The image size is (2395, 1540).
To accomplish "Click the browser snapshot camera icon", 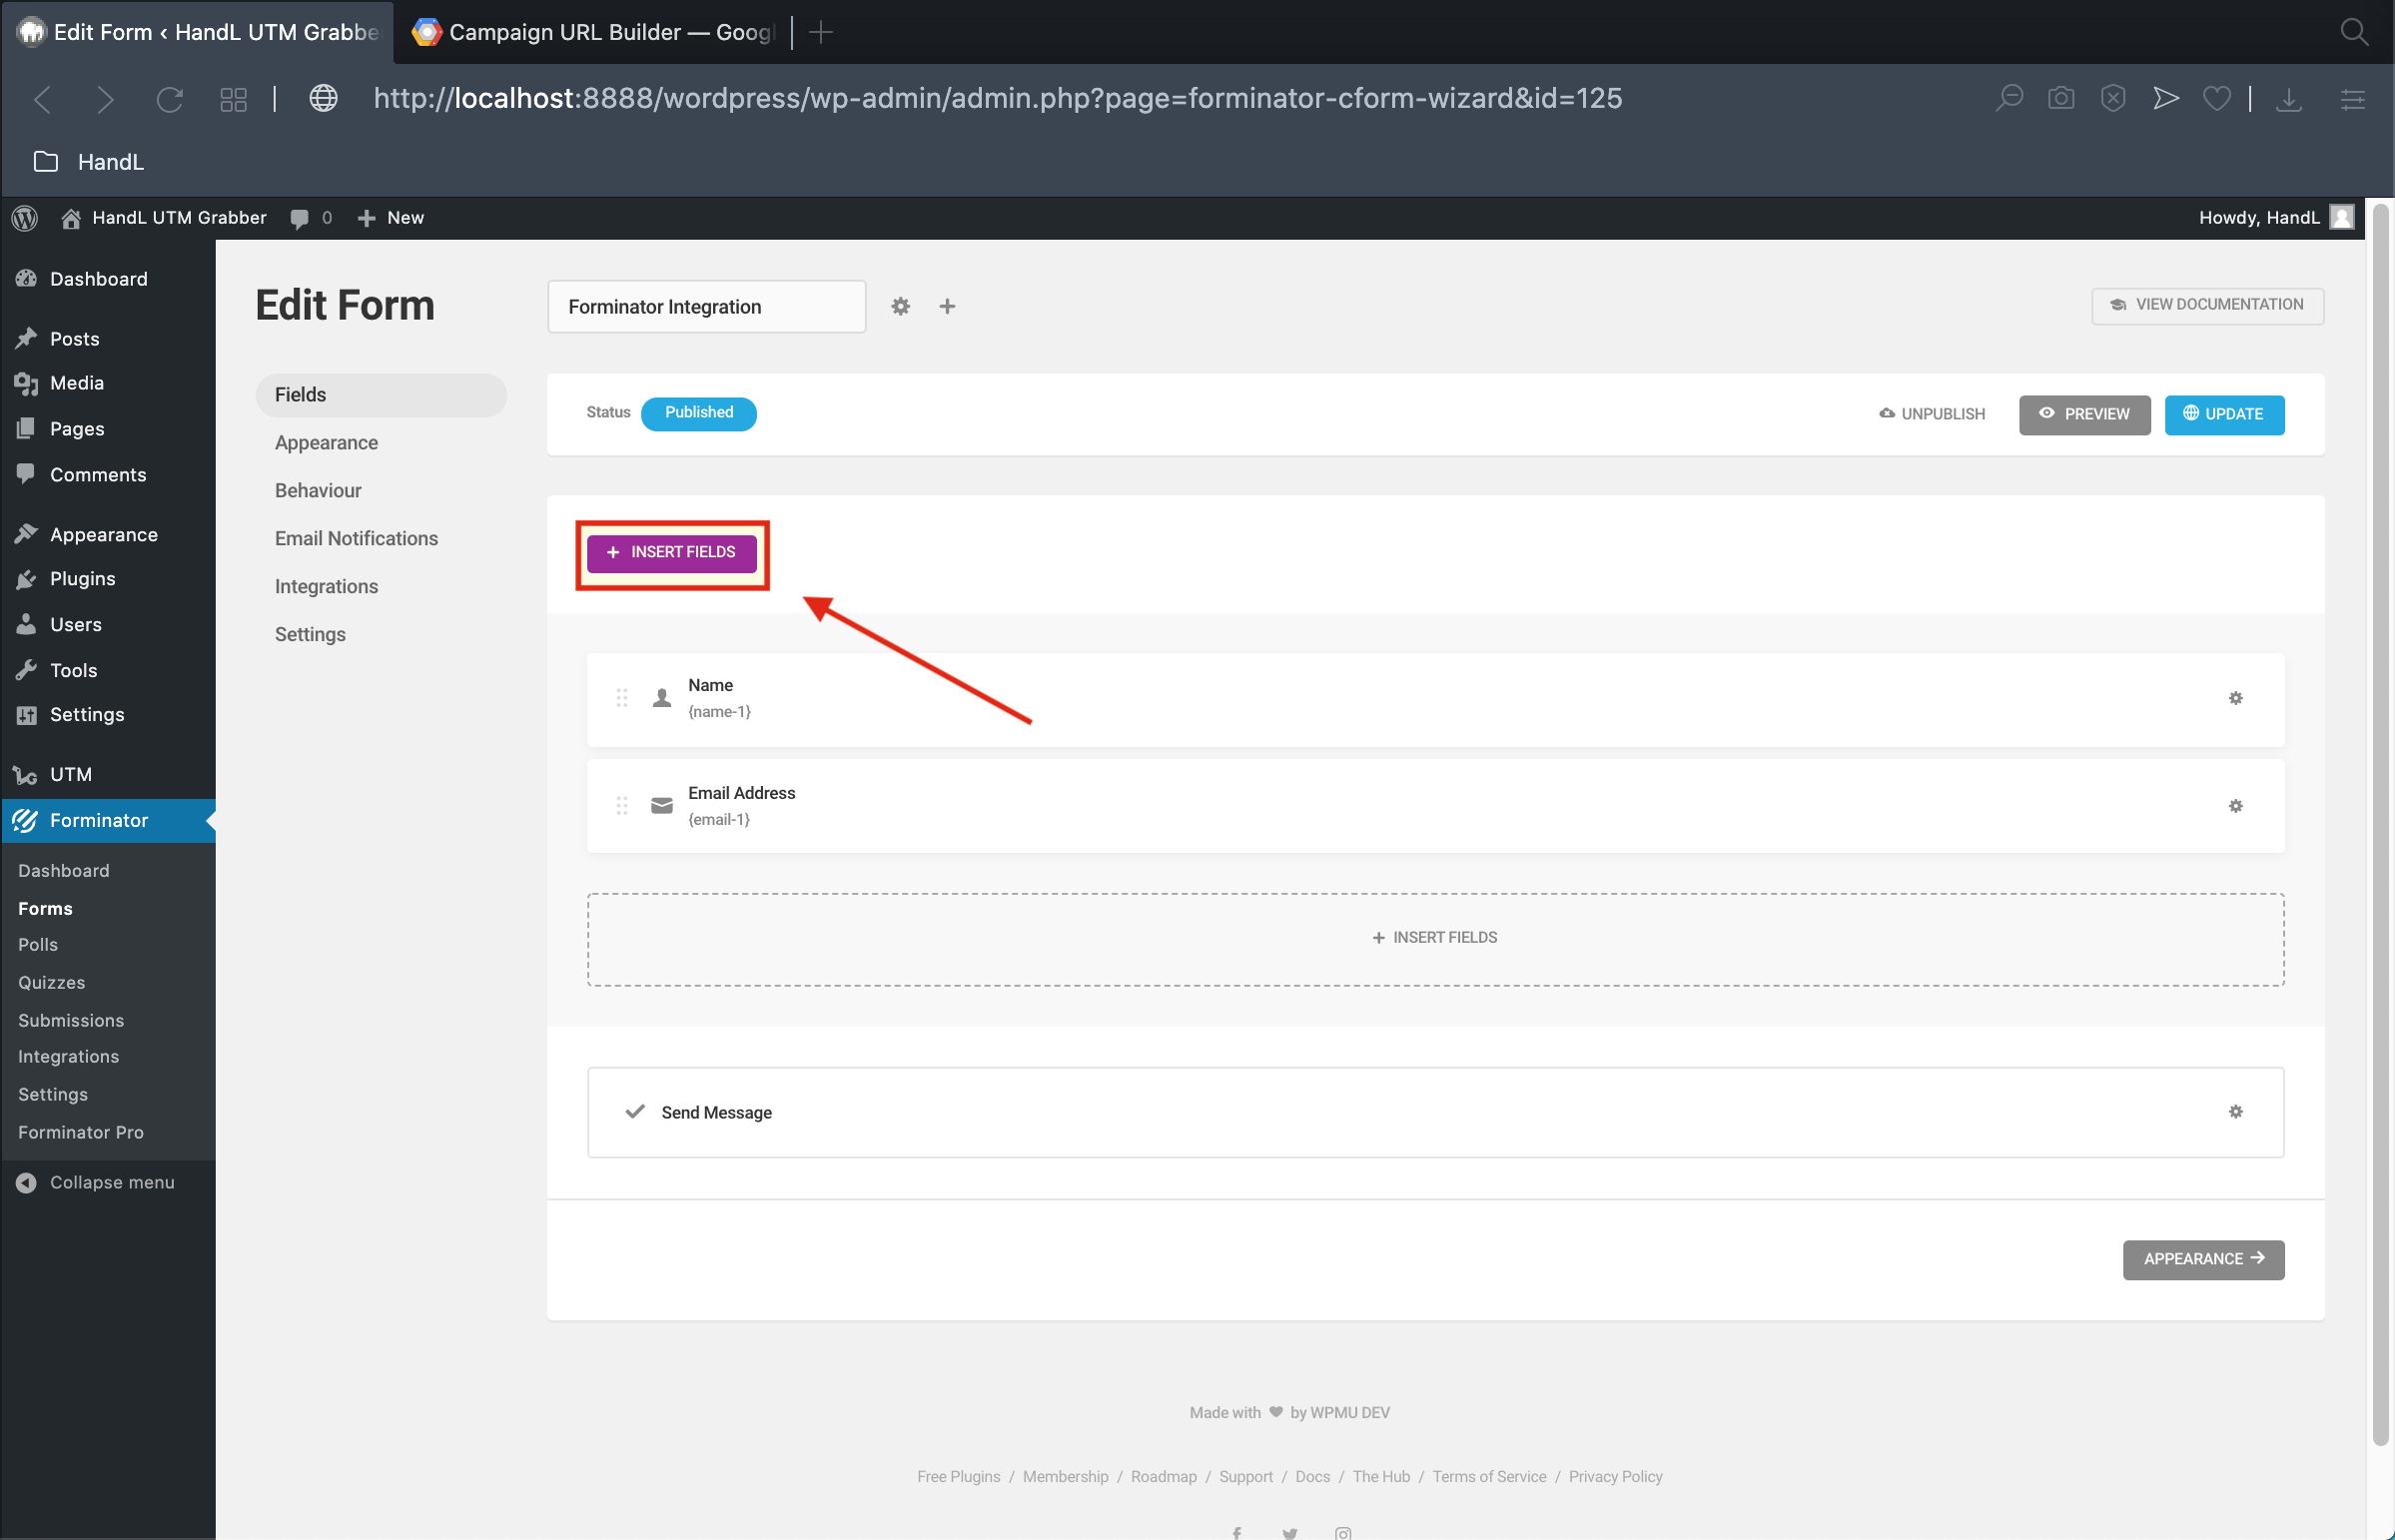I will click(x=2060, y=98).
